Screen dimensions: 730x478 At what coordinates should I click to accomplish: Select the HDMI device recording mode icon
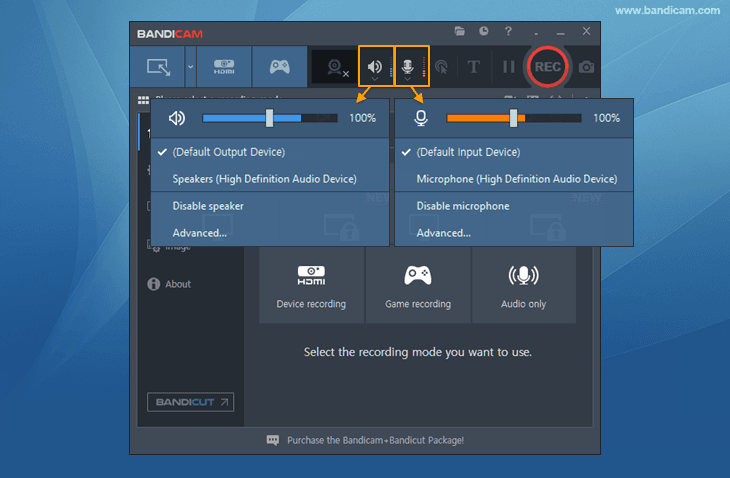pos(223,67)
